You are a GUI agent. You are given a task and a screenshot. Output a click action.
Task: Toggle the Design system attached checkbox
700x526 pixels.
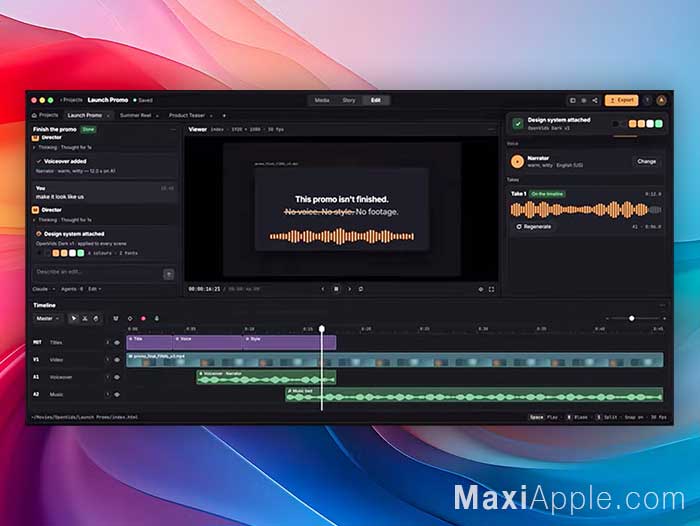pyautogui.click(x=518, y=124)
